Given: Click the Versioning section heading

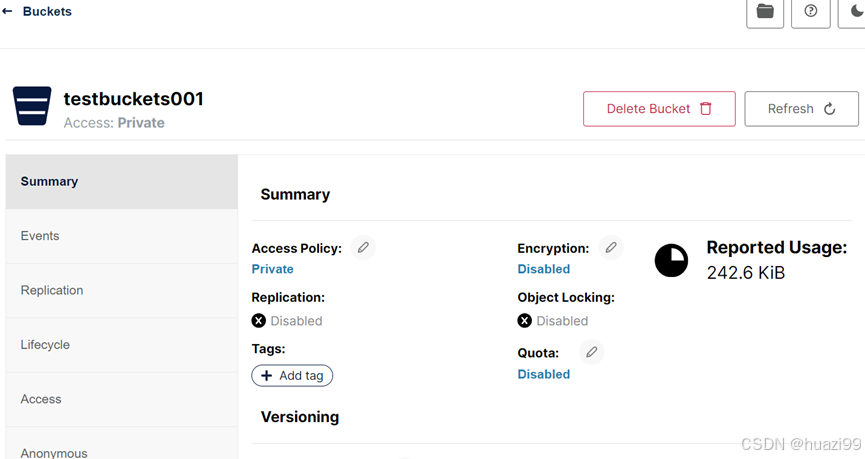Looking at the screenshot, I should [x=300, y=417].
